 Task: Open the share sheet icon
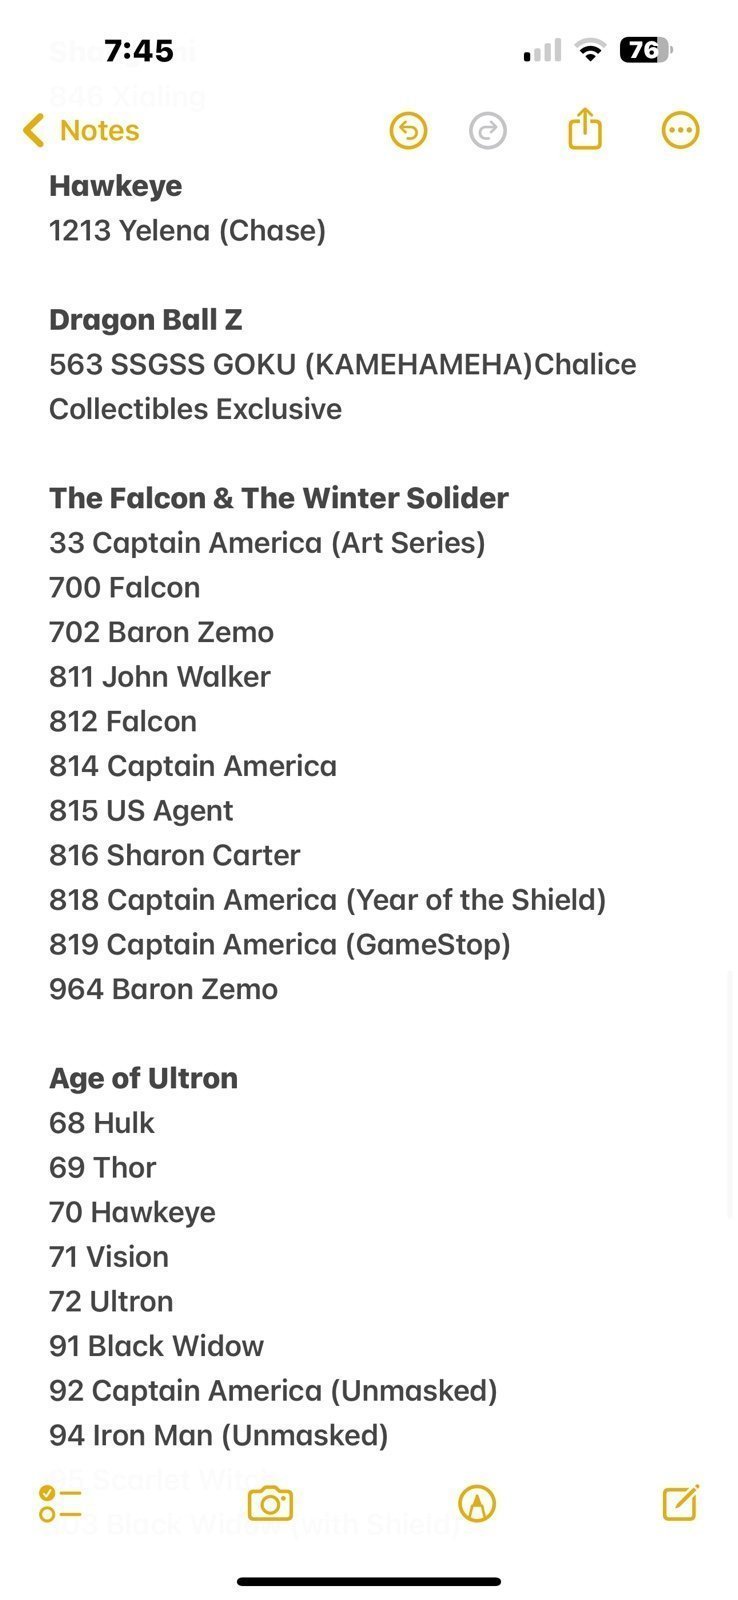click(x=585, y=129)
